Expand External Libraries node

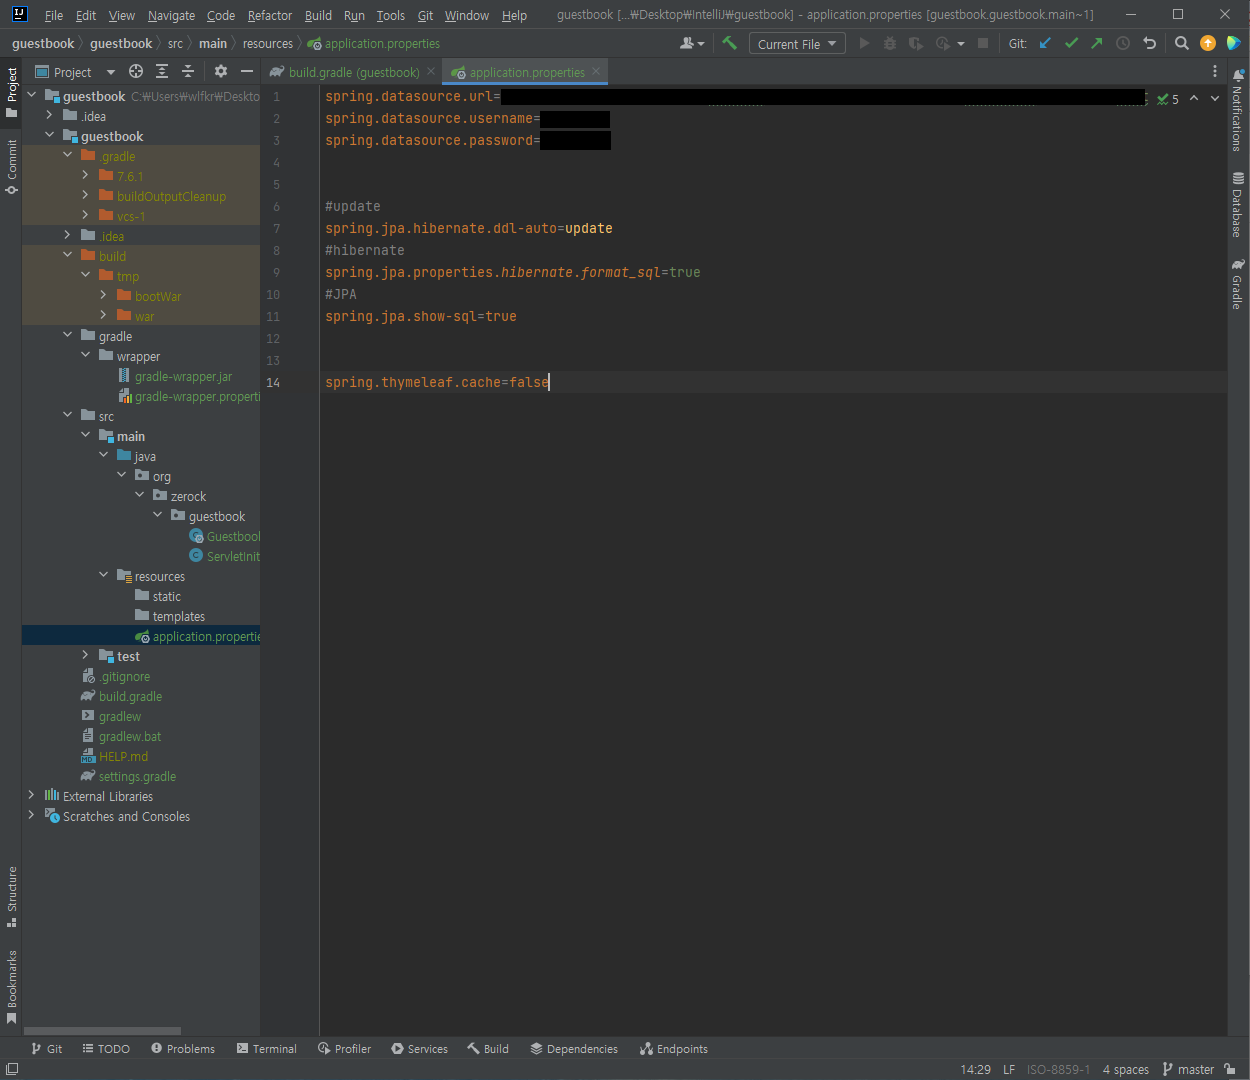tap(31, 795)
